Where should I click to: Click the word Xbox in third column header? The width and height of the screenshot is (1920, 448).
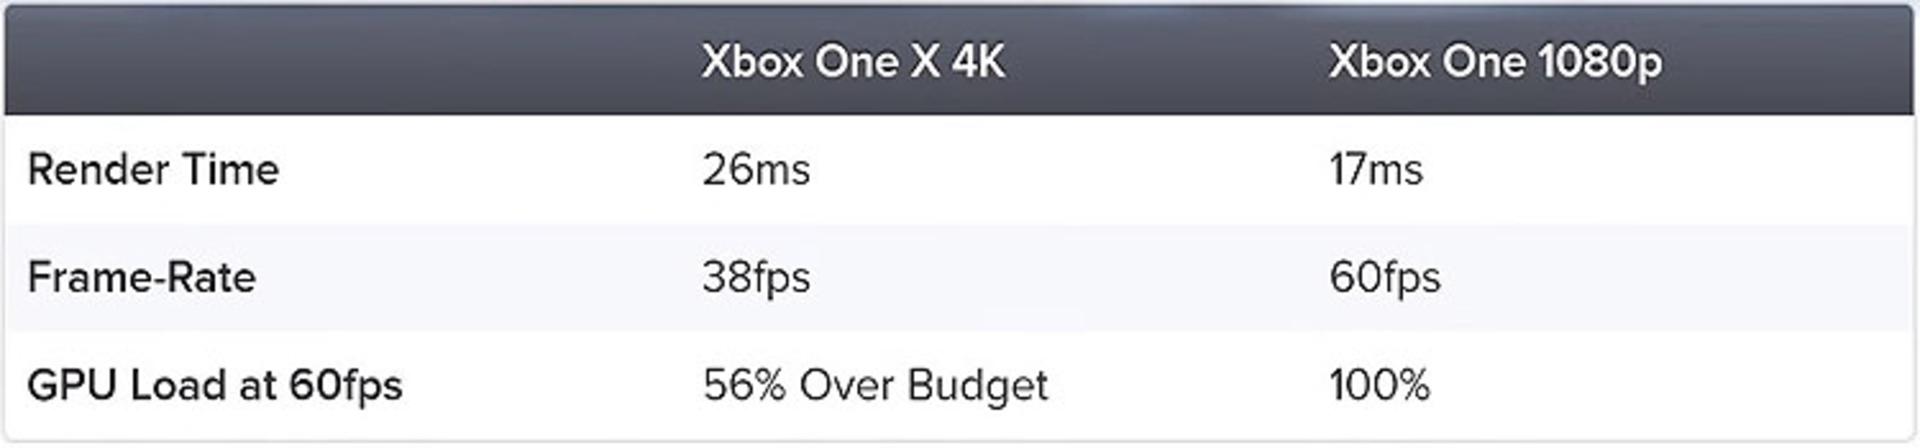coord(1380,62)
